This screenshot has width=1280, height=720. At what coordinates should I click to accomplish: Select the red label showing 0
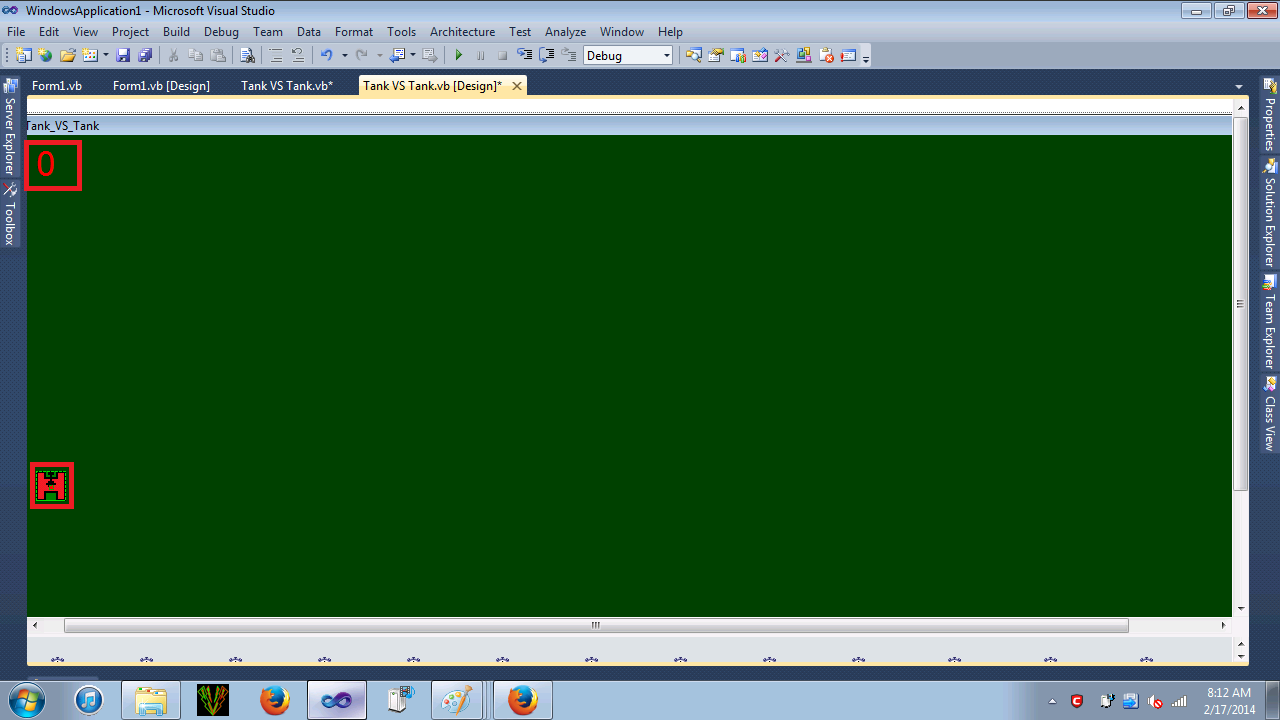click(x=52, y=165)
